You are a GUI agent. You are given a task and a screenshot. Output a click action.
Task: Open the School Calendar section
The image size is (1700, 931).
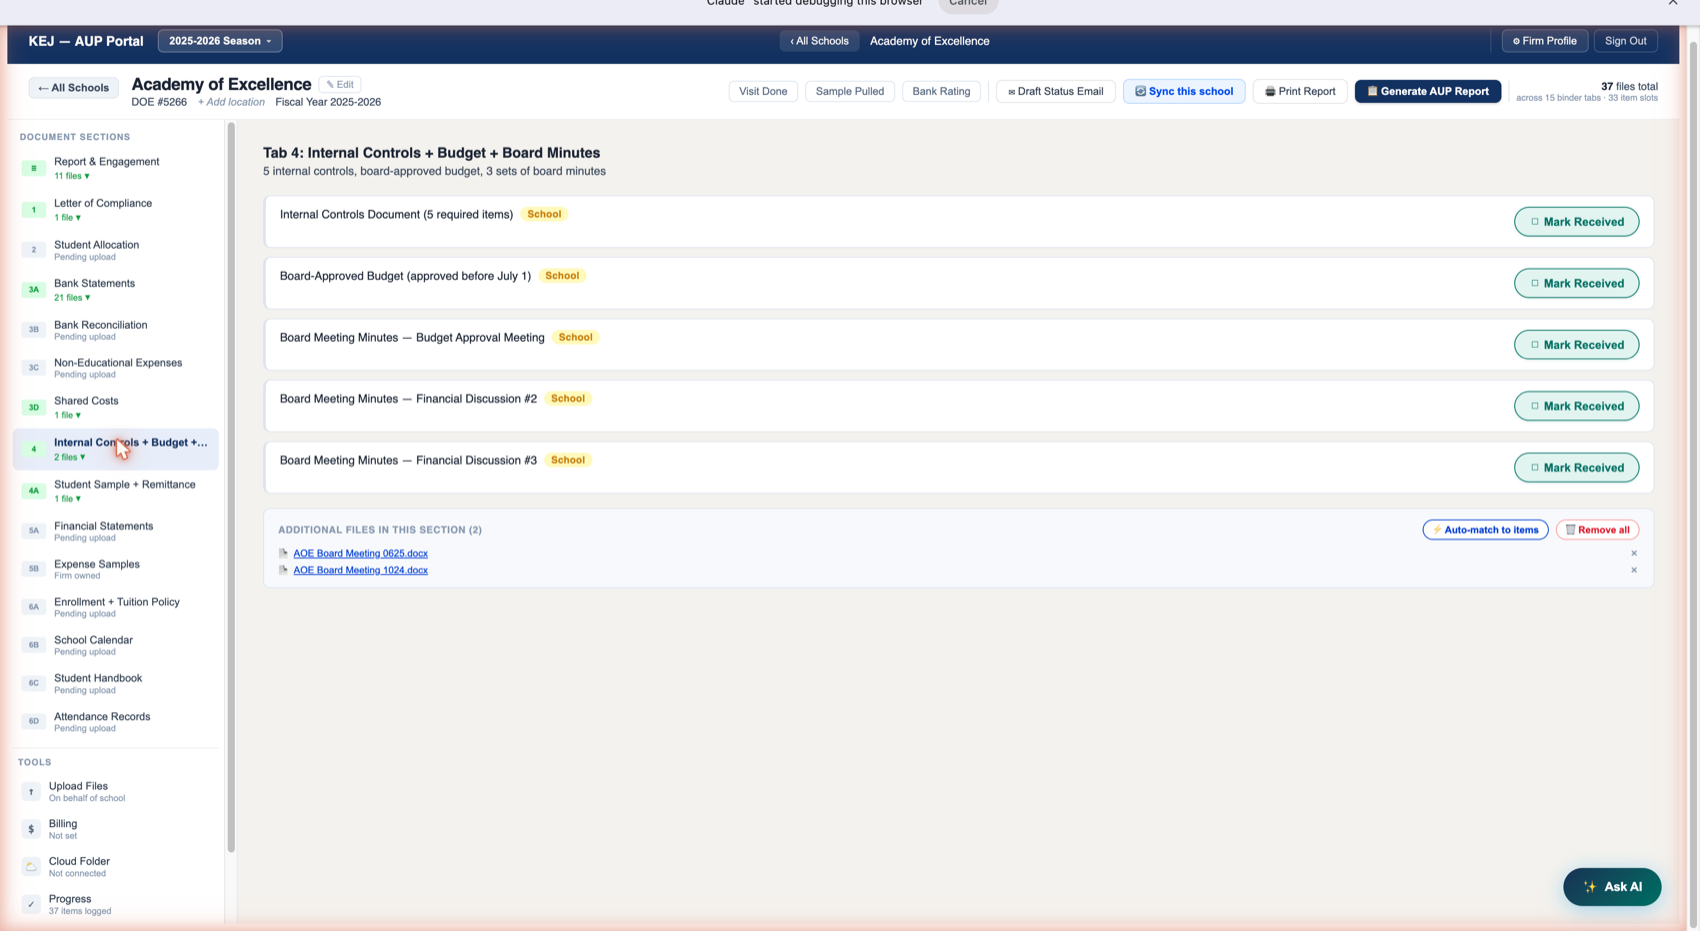(116, 645)
